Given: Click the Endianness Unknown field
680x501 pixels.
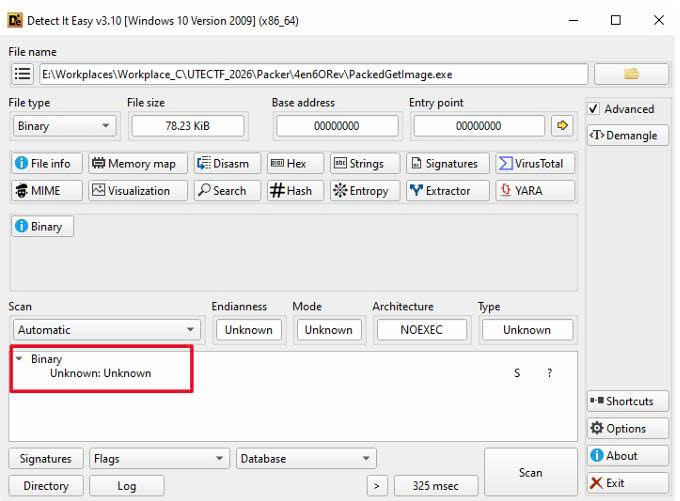Looking at the screenshot, I should click(x=248, y=330).
